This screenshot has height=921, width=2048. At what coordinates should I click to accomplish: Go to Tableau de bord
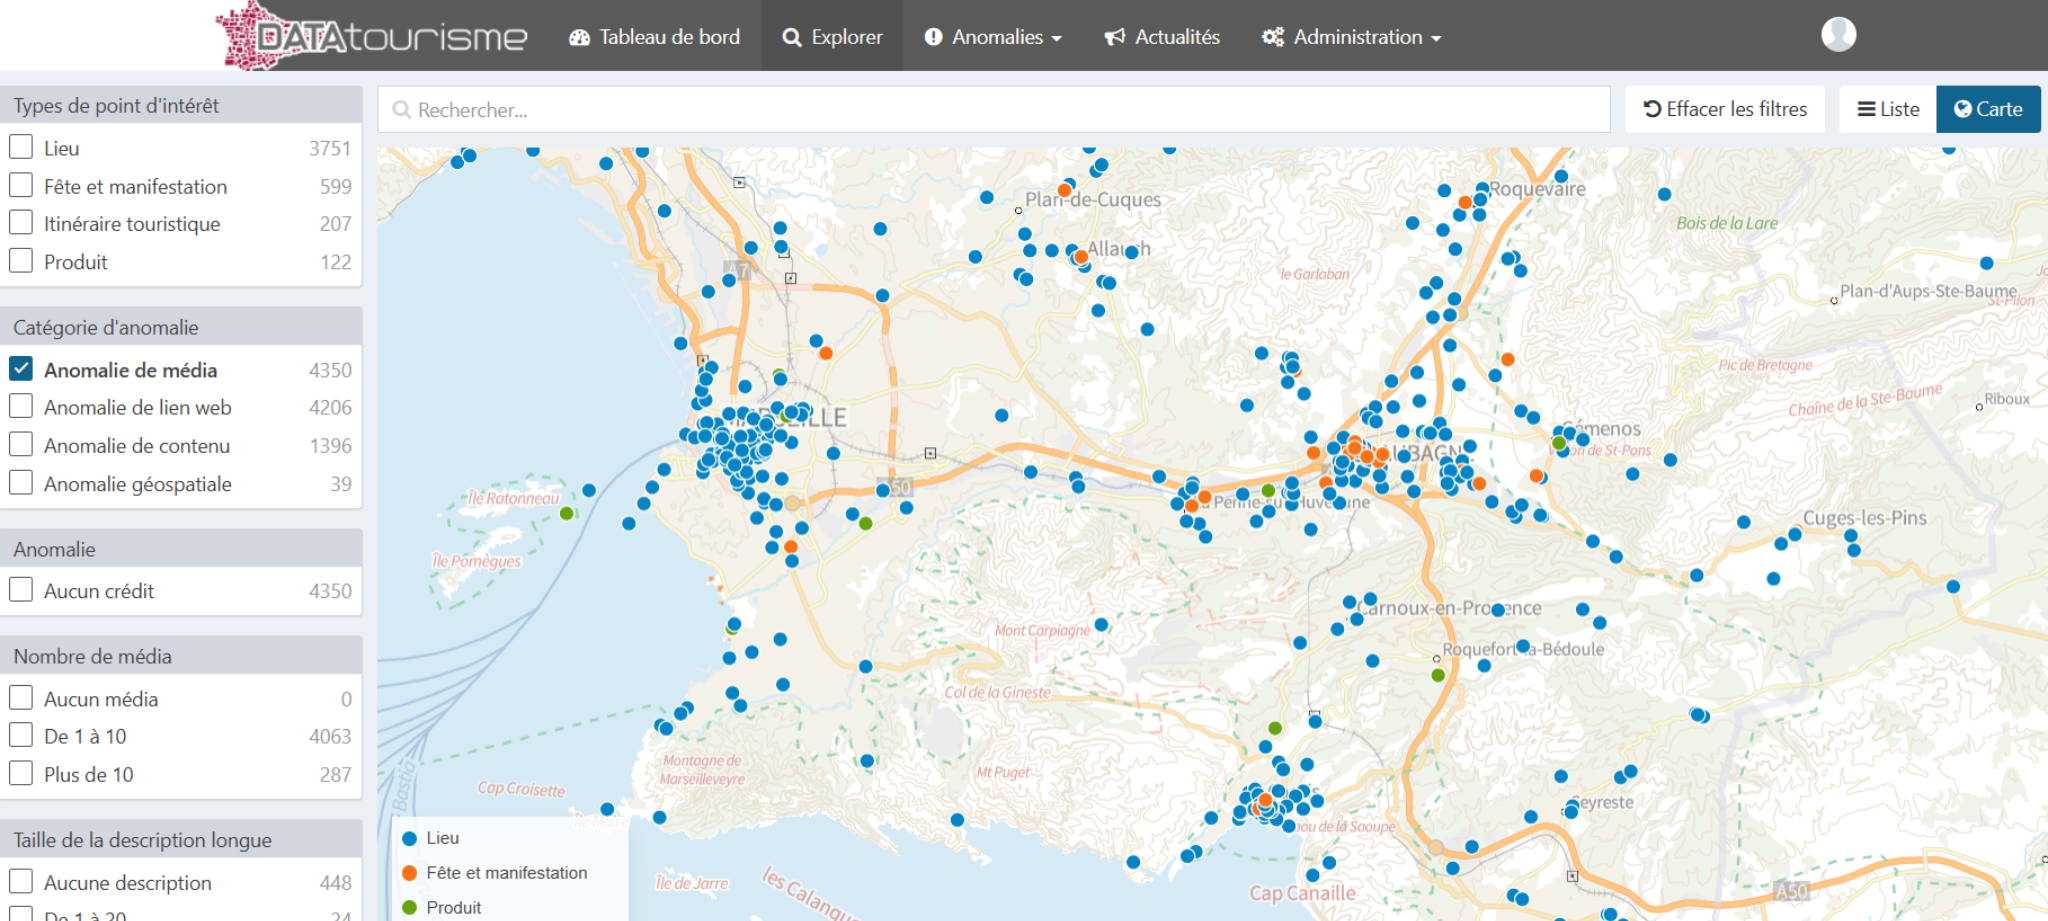click(668, 37)
